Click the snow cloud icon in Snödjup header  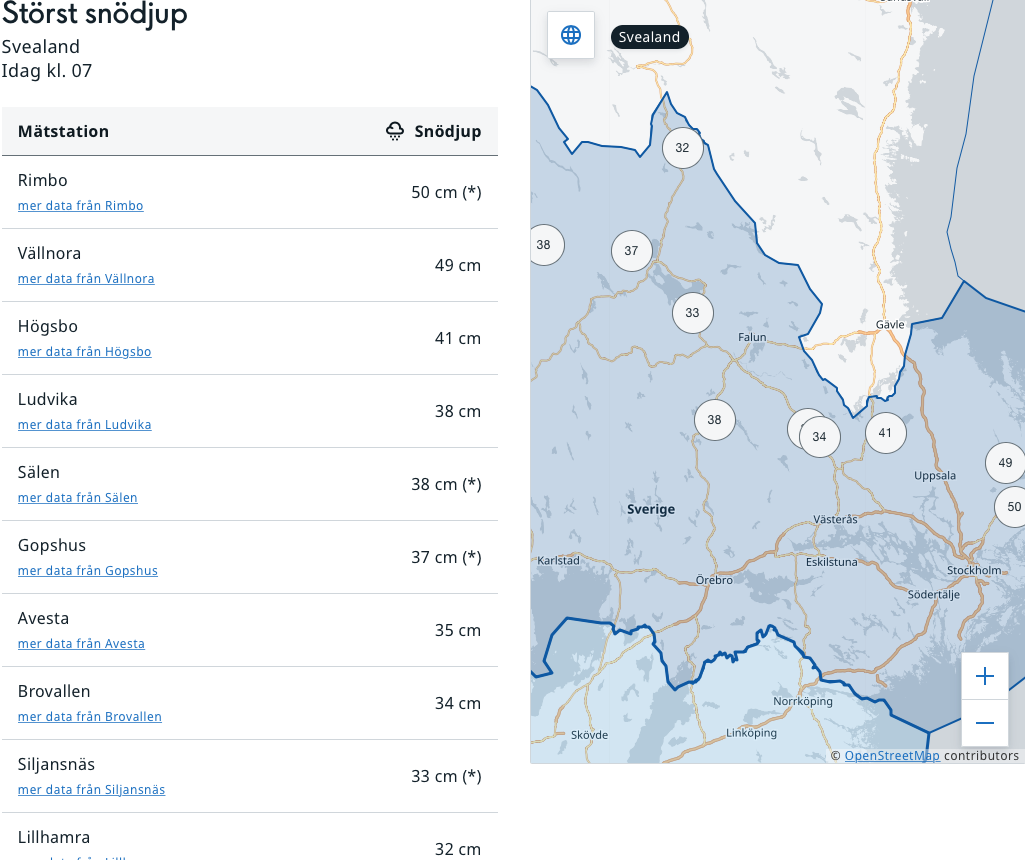(x=395, y=131)
